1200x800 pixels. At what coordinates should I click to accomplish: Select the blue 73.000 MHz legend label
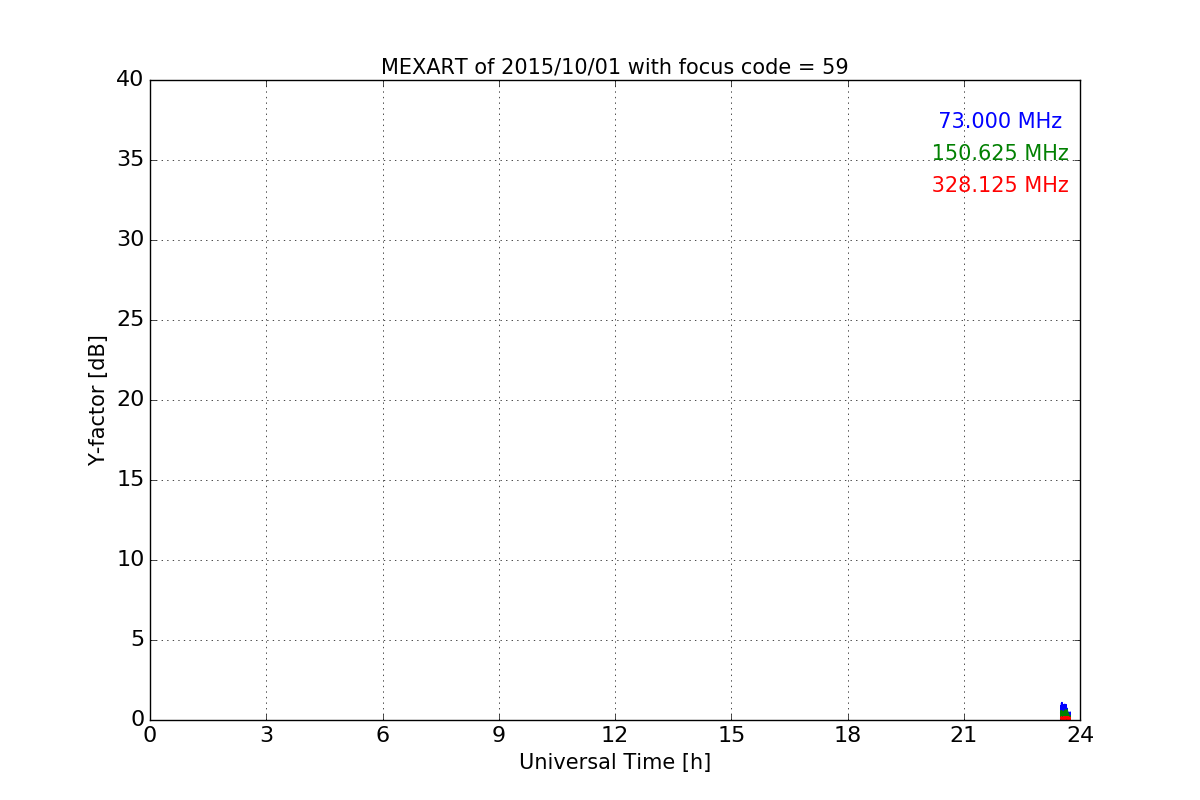click(1000, 121)
